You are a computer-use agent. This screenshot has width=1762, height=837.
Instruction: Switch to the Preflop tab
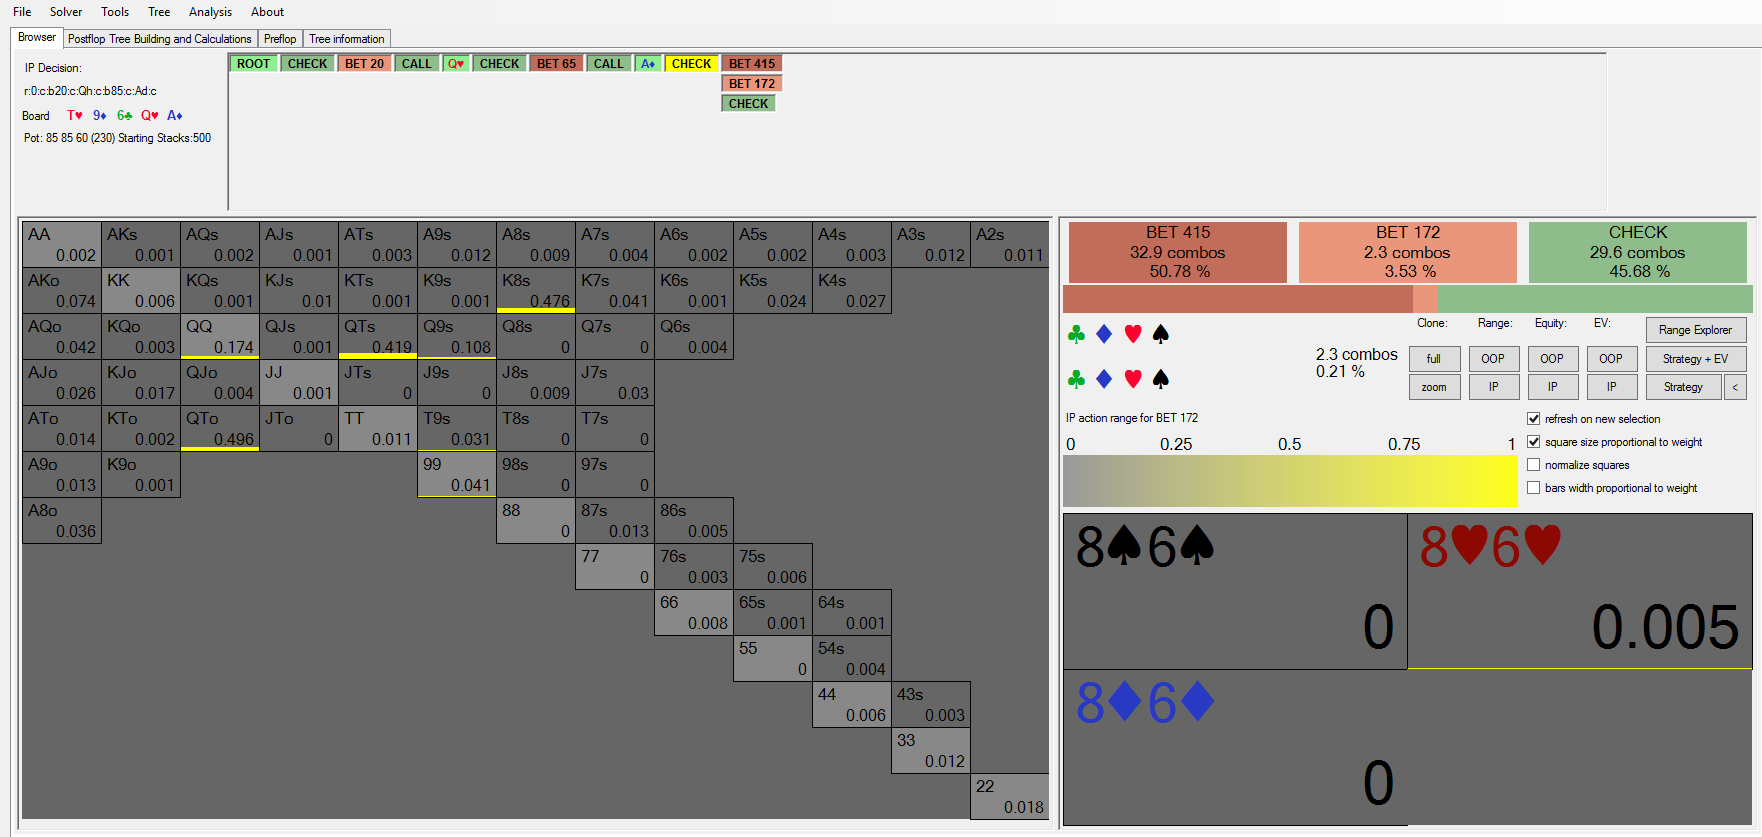pyautogui.click(x=280, y=39)
